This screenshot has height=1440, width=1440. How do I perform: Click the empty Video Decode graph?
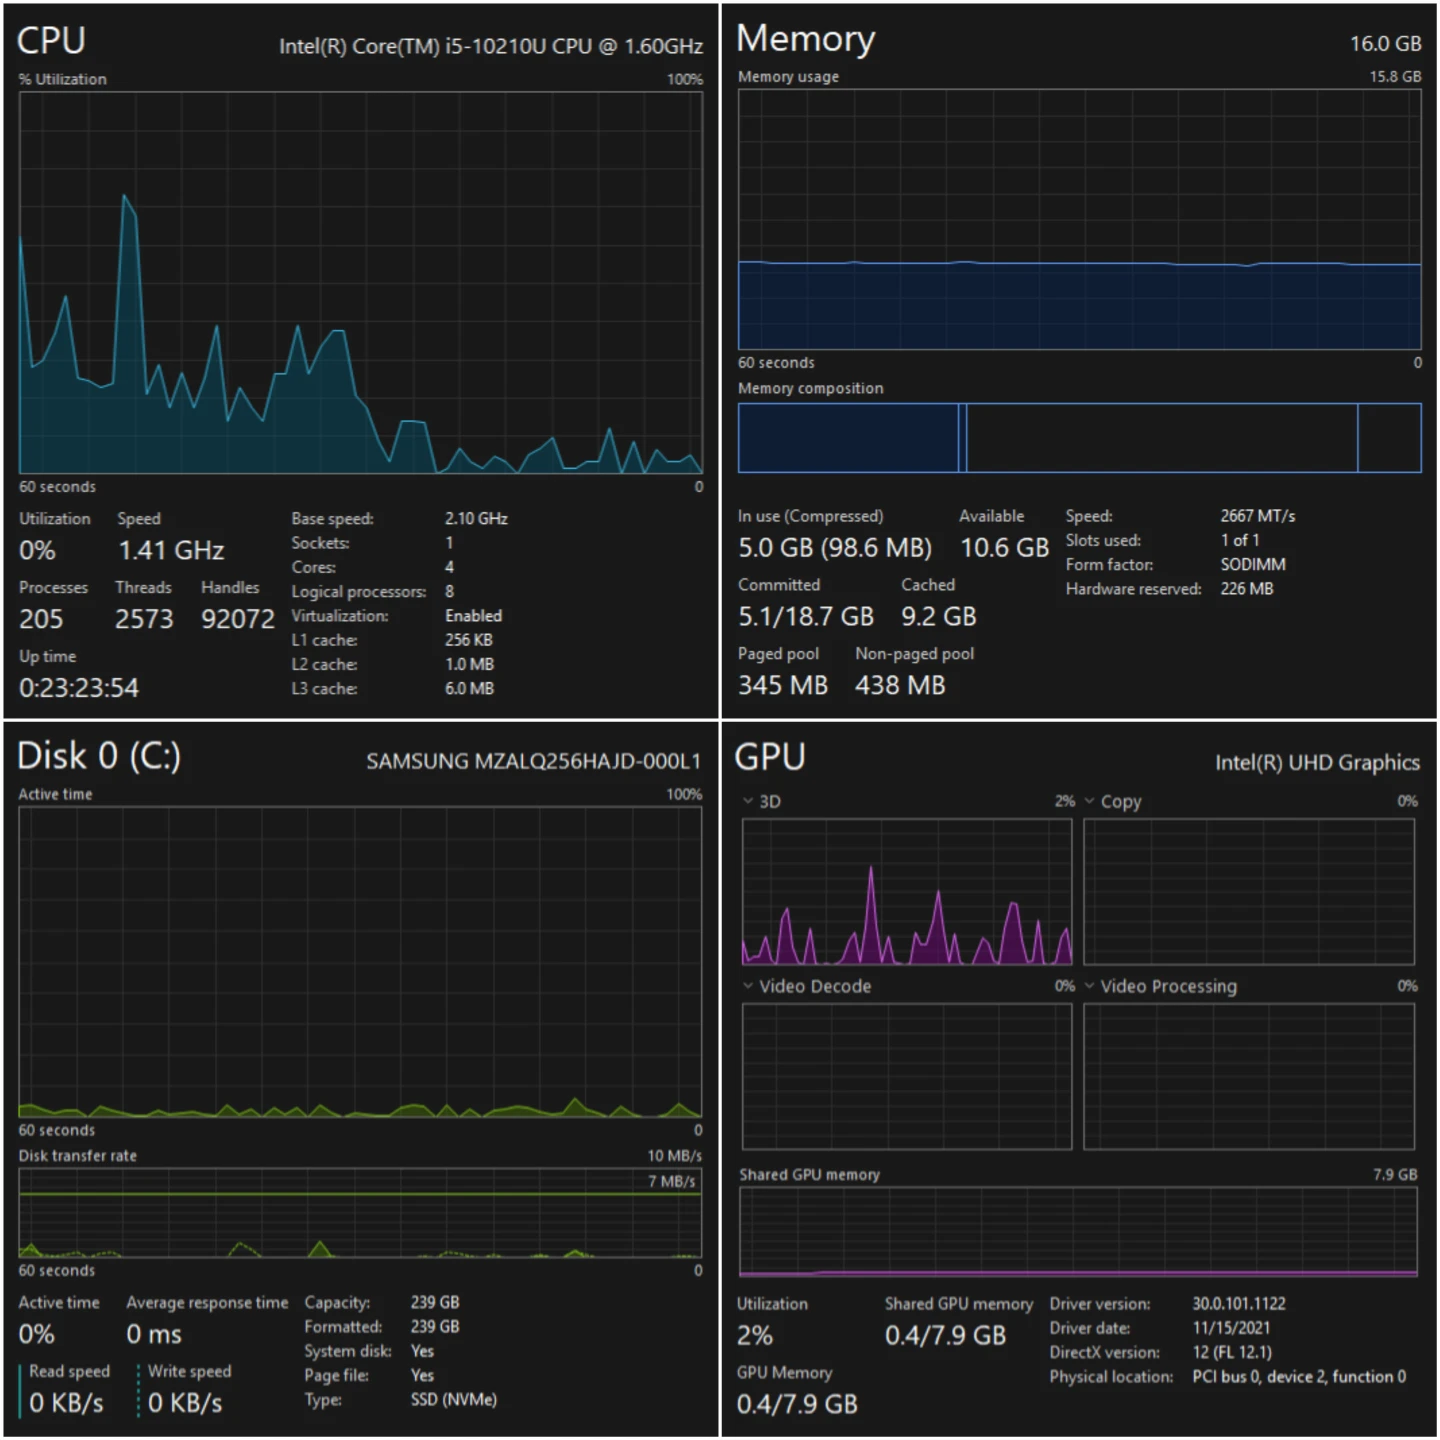(907, 1077)
